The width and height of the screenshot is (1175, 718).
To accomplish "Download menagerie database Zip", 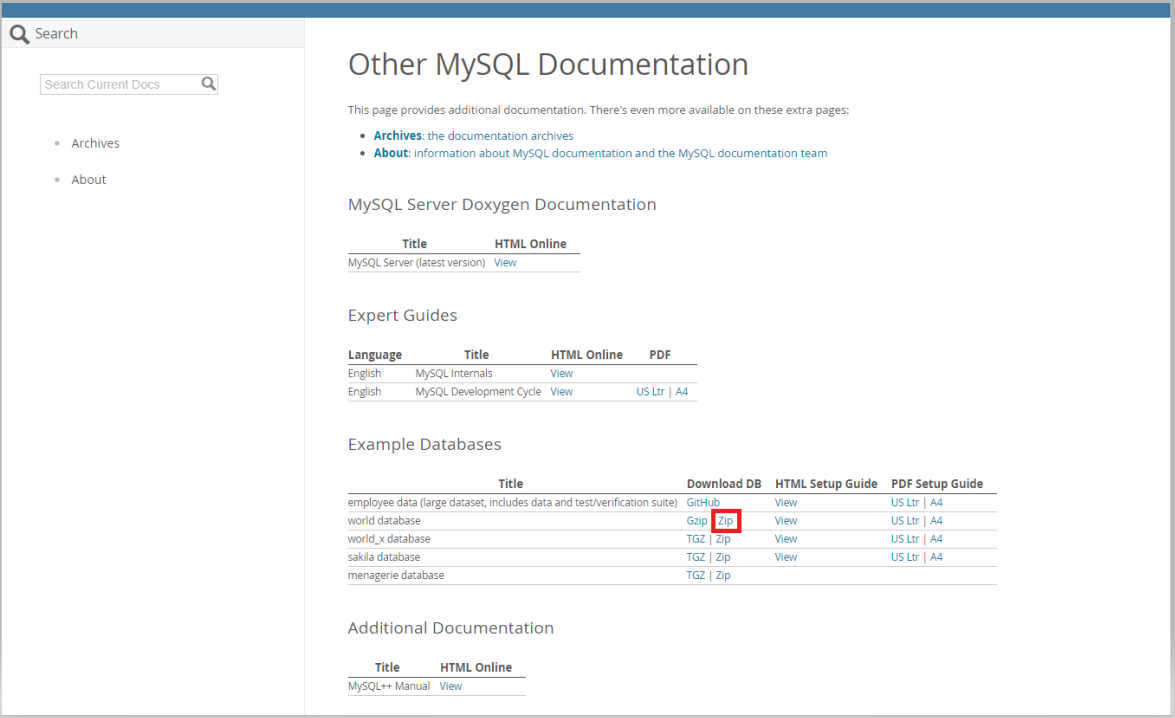I will (723, 576).
